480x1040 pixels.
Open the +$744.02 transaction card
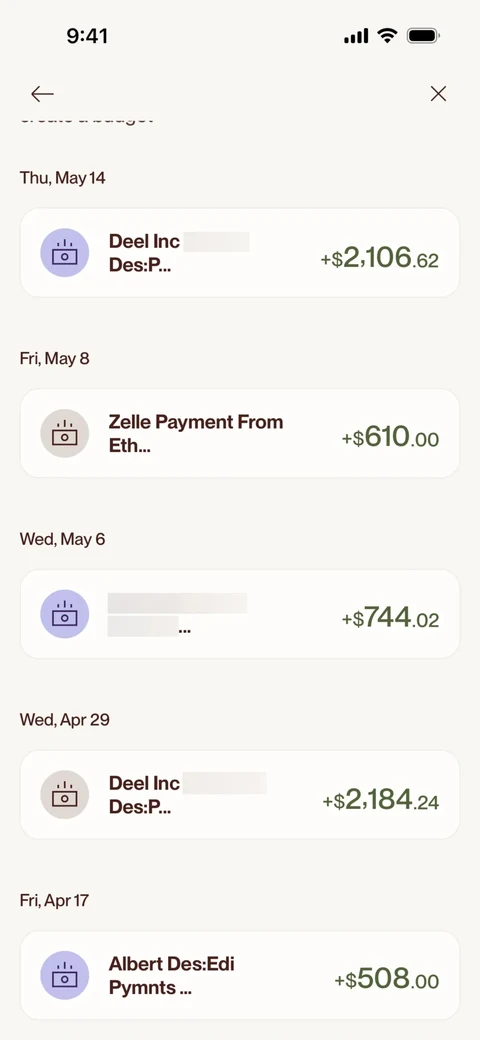pyautogui.click(x=240, y=614)
